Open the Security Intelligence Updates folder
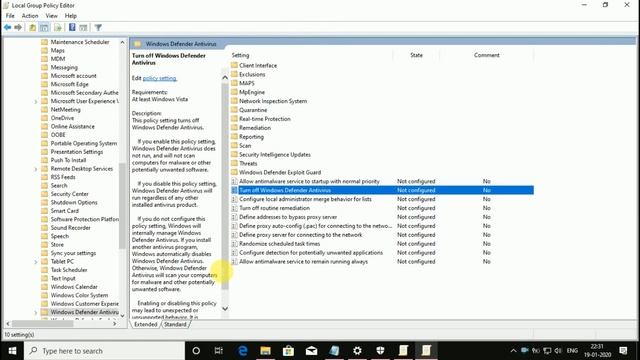 click(271, 154)
